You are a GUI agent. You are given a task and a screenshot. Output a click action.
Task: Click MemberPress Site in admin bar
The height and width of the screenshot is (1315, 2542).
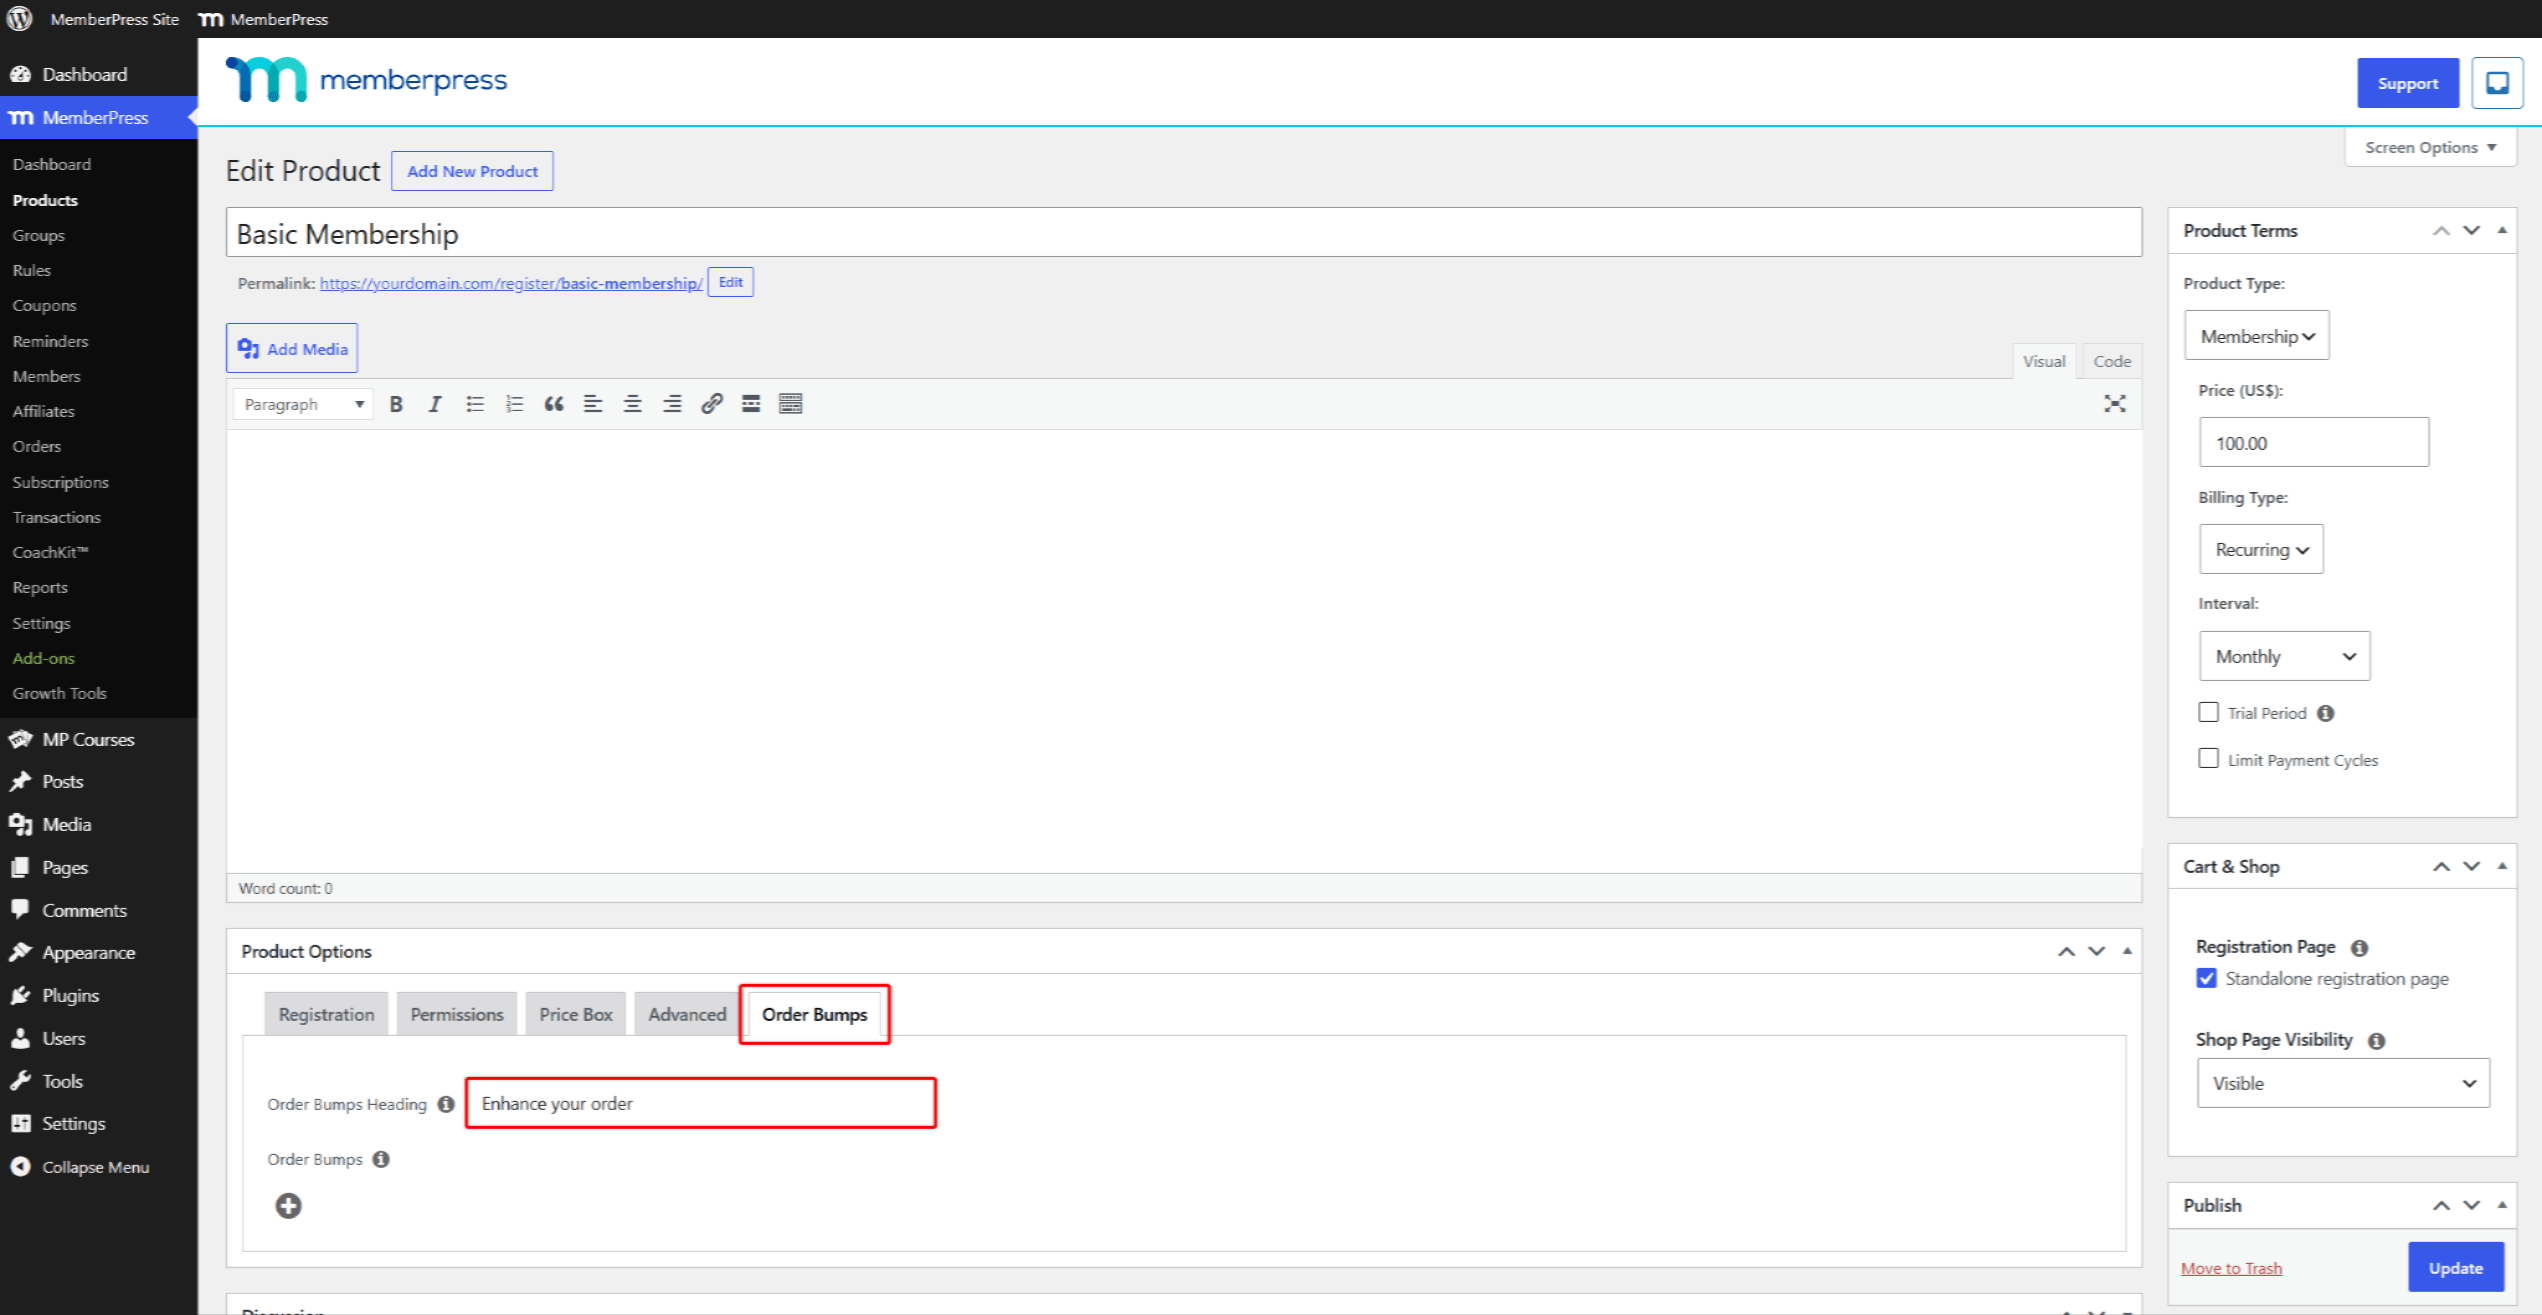pos(114,19)
